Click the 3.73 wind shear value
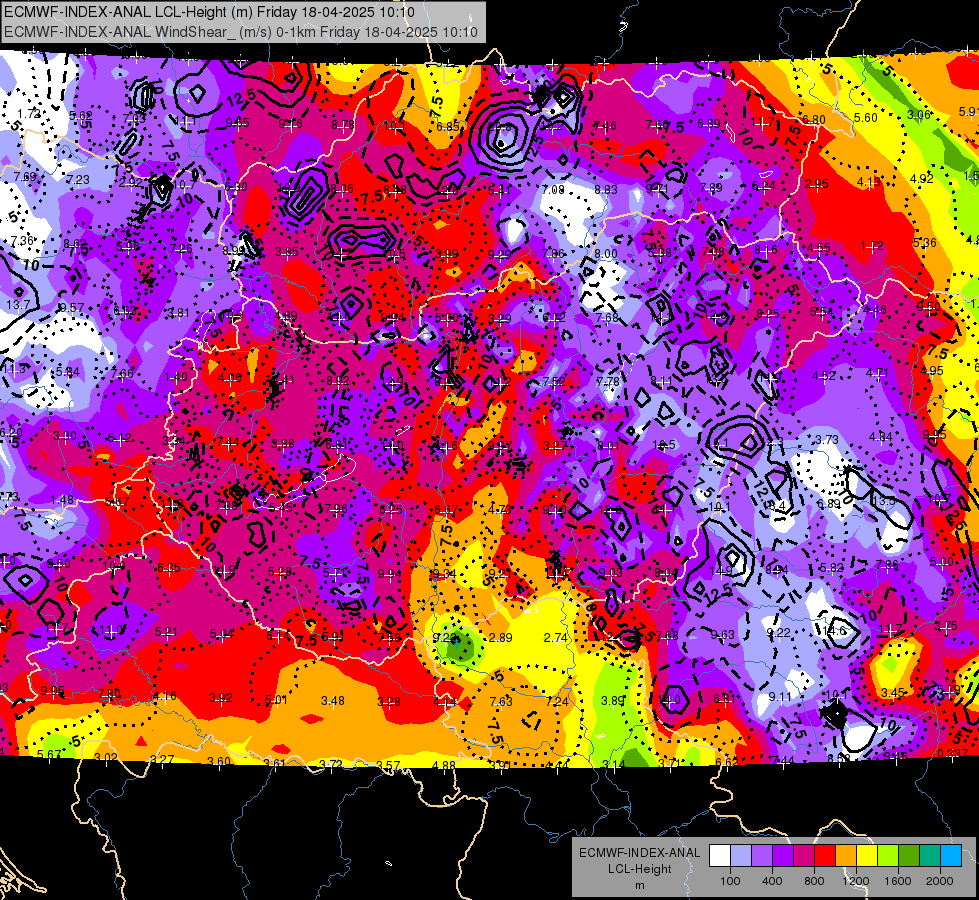Image resolution: width=979 pixels, height=900 pixels. (x=826, y=440)
